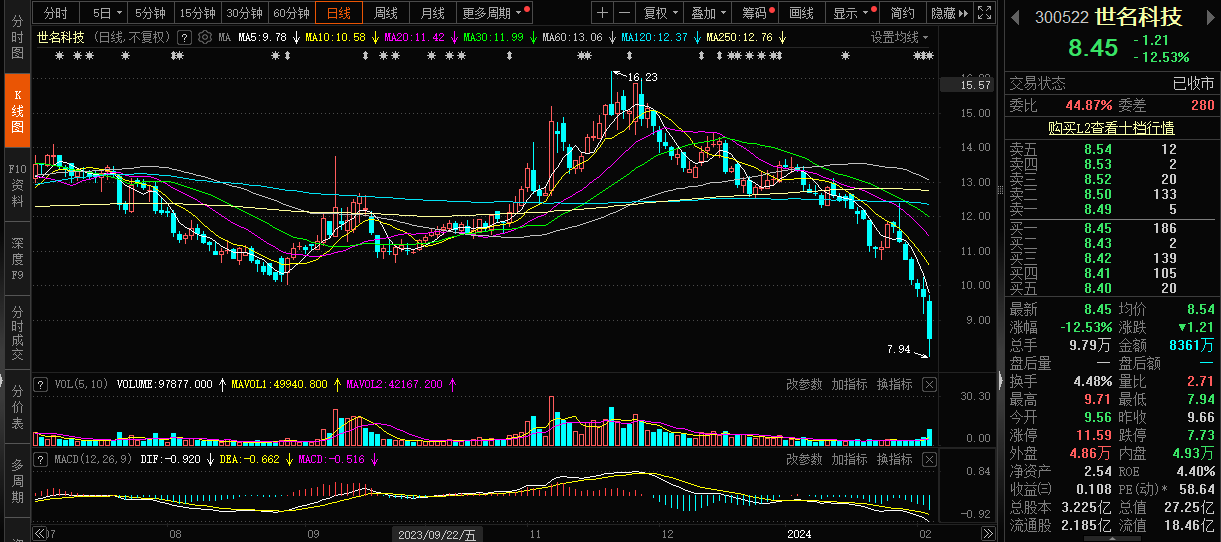Click the question mark help icon near chart title
The image size is (1221, 542).
184,37
